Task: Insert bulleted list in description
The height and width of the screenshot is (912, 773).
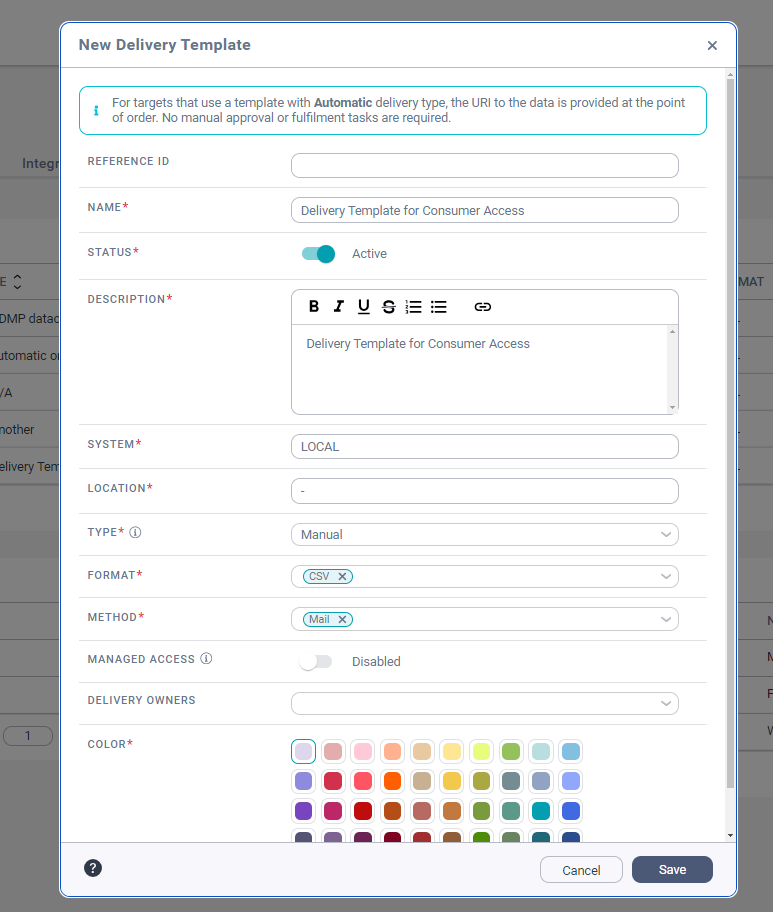Action: point(439,307)
